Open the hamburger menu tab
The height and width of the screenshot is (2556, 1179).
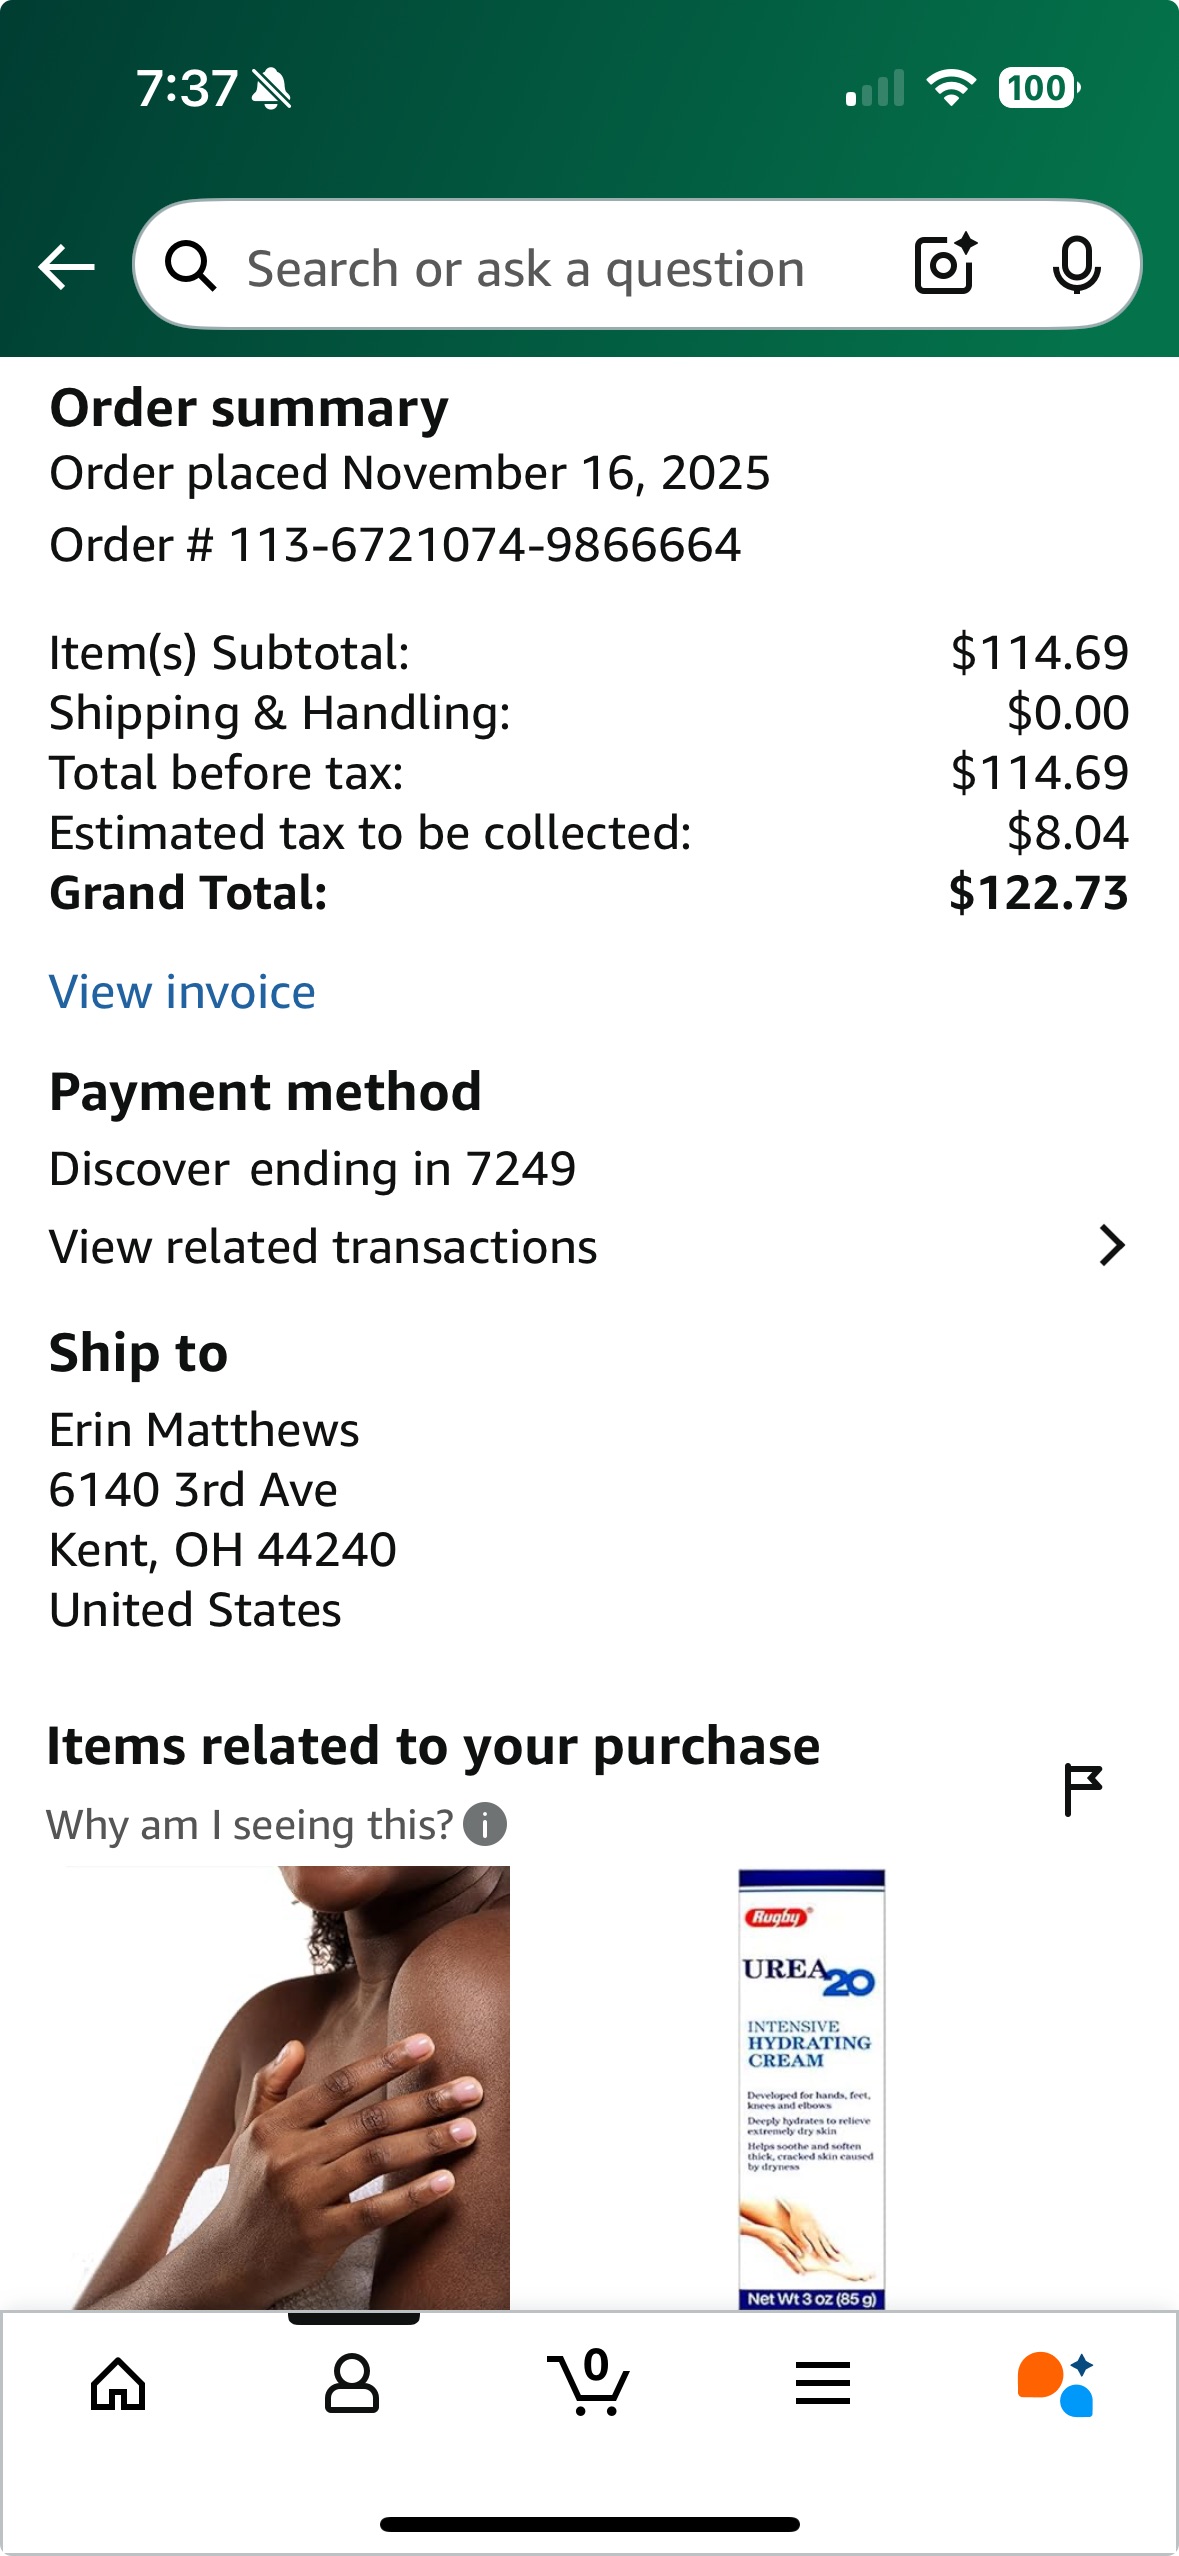tap(823, 2384)
